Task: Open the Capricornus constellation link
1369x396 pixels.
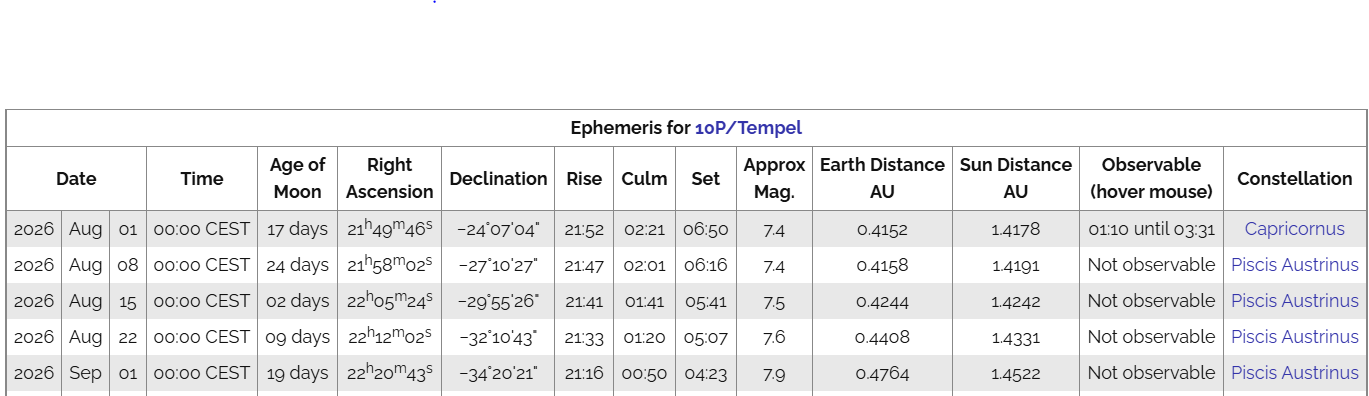Action: [x=1294, y=229]
